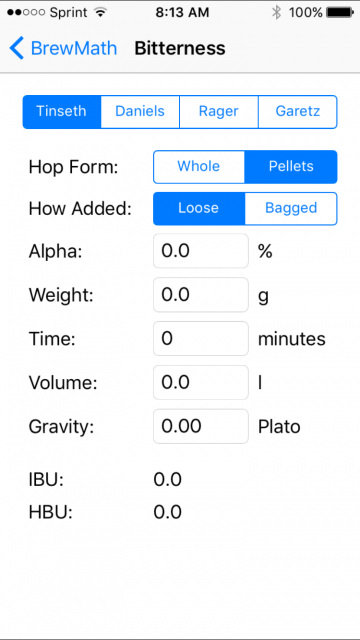Select Bagged for How Added

click(x=291, y=209)
